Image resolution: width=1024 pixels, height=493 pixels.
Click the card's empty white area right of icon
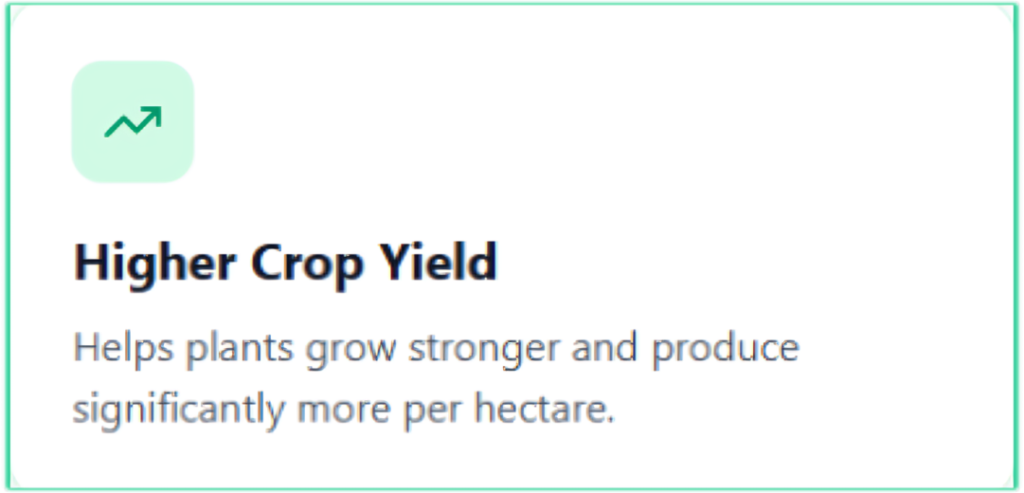pyautogui.click(x=600, y=122)
